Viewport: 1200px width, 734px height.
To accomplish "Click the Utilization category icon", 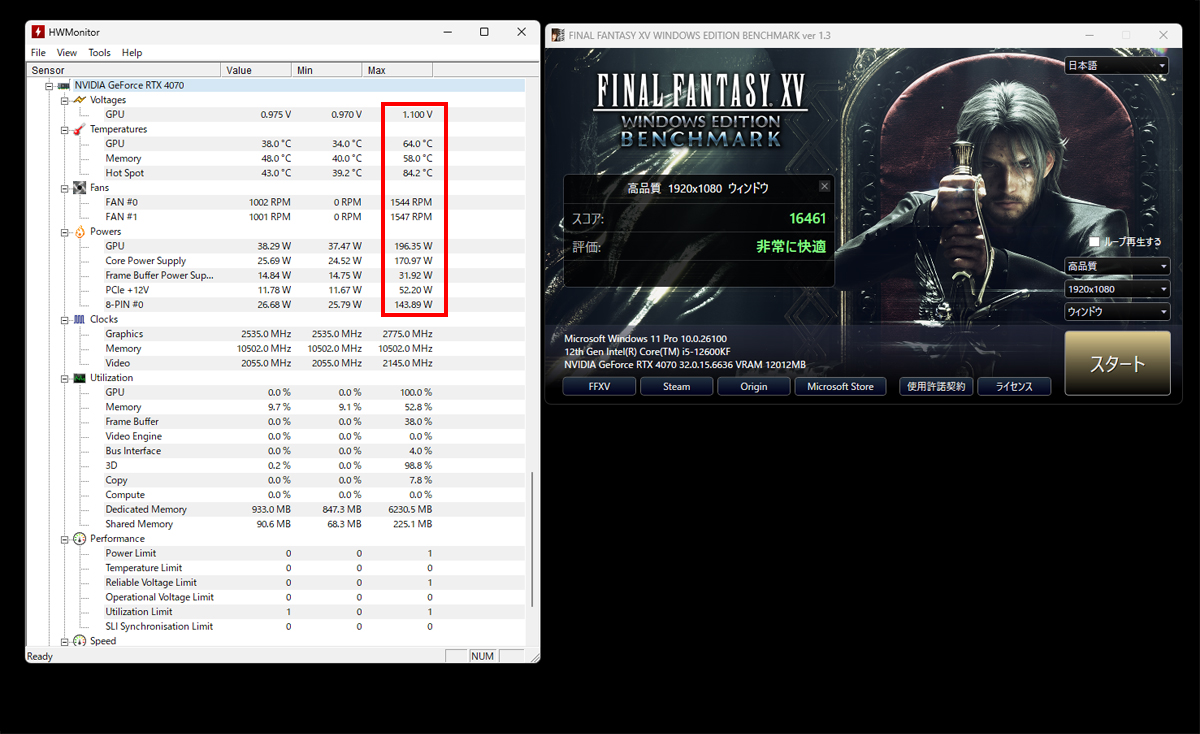I will [x=79, y=378].
